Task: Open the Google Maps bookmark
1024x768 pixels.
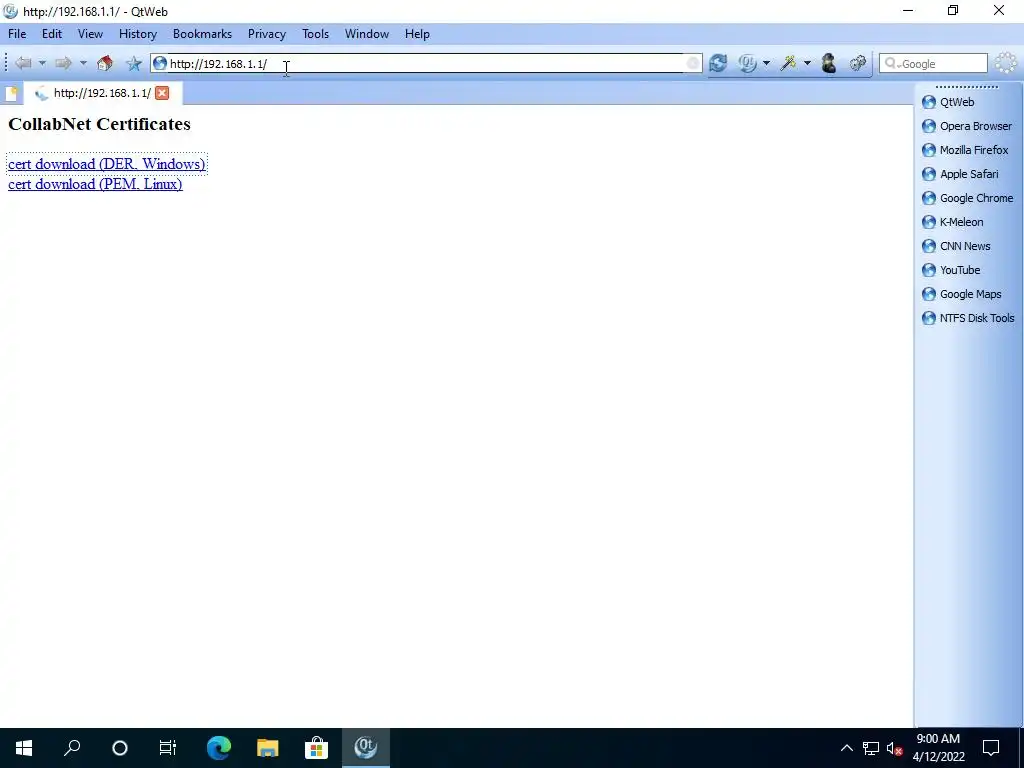Action: point(962,295)
